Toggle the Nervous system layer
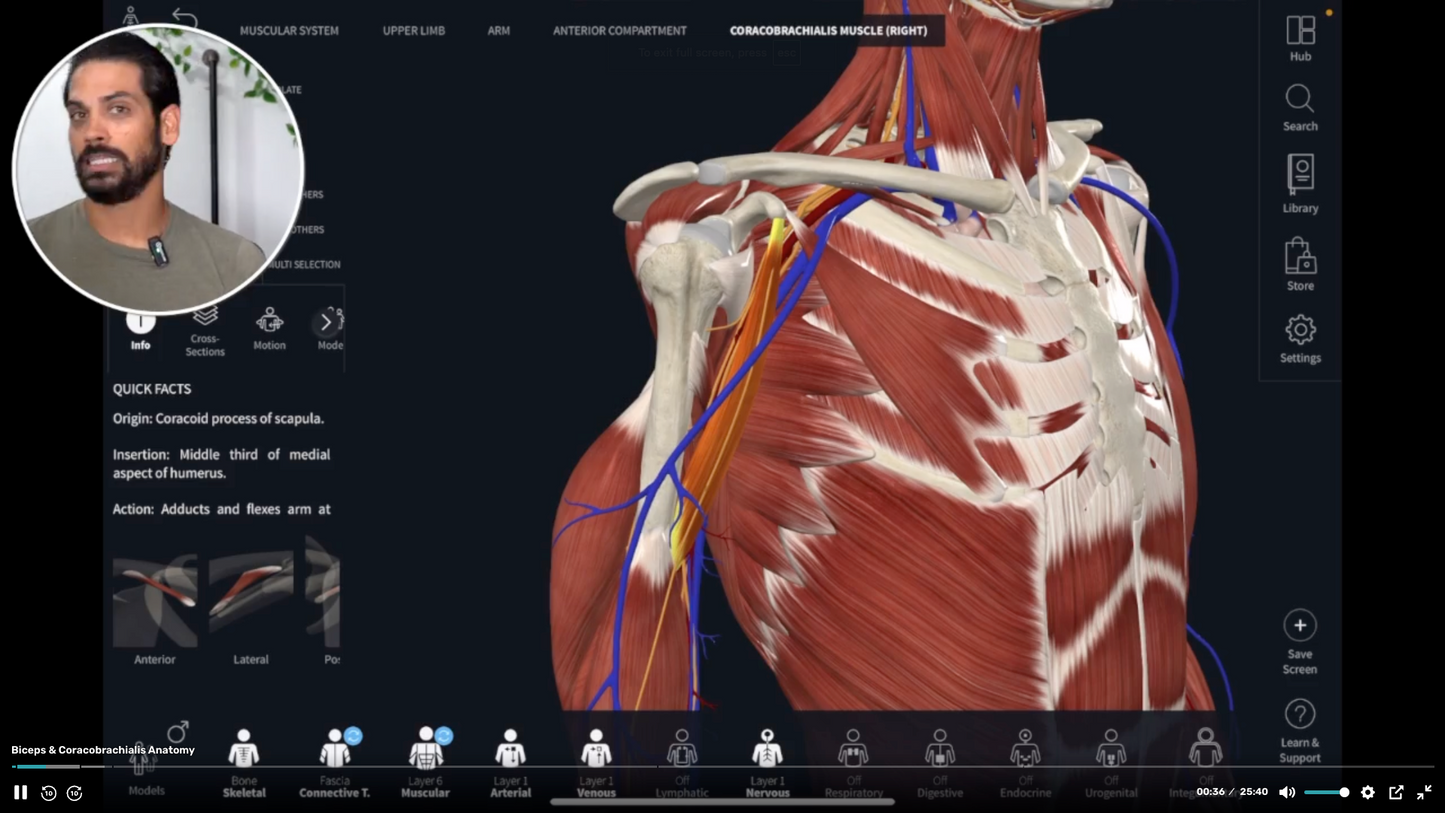Screen dimensions: 1445x813 [767, 763]
